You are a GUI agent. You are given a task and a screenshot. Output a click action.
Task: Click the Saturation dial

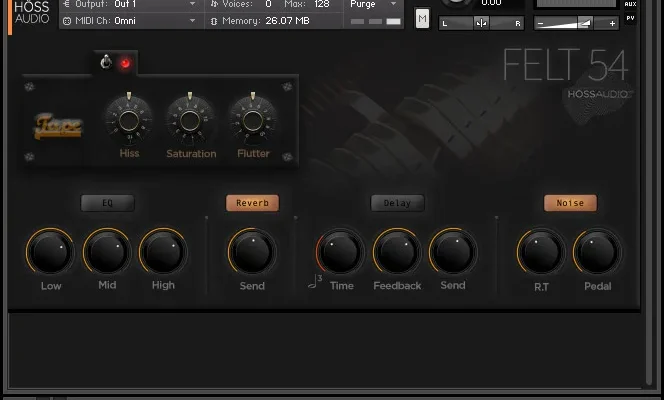pyautogui.click(x=190, y=122)
